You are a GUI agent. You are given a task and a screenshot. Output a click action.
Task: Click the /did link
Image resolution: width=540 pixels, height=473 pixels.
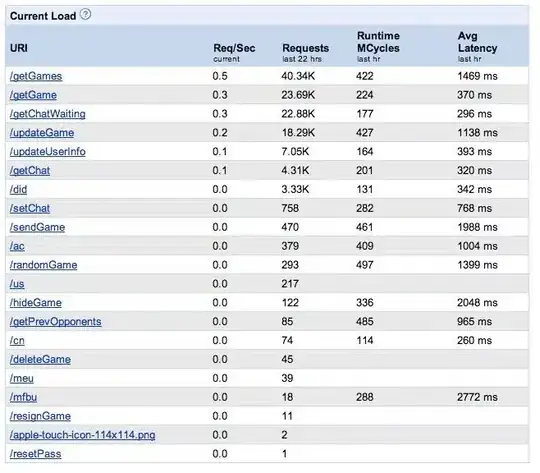18,189
